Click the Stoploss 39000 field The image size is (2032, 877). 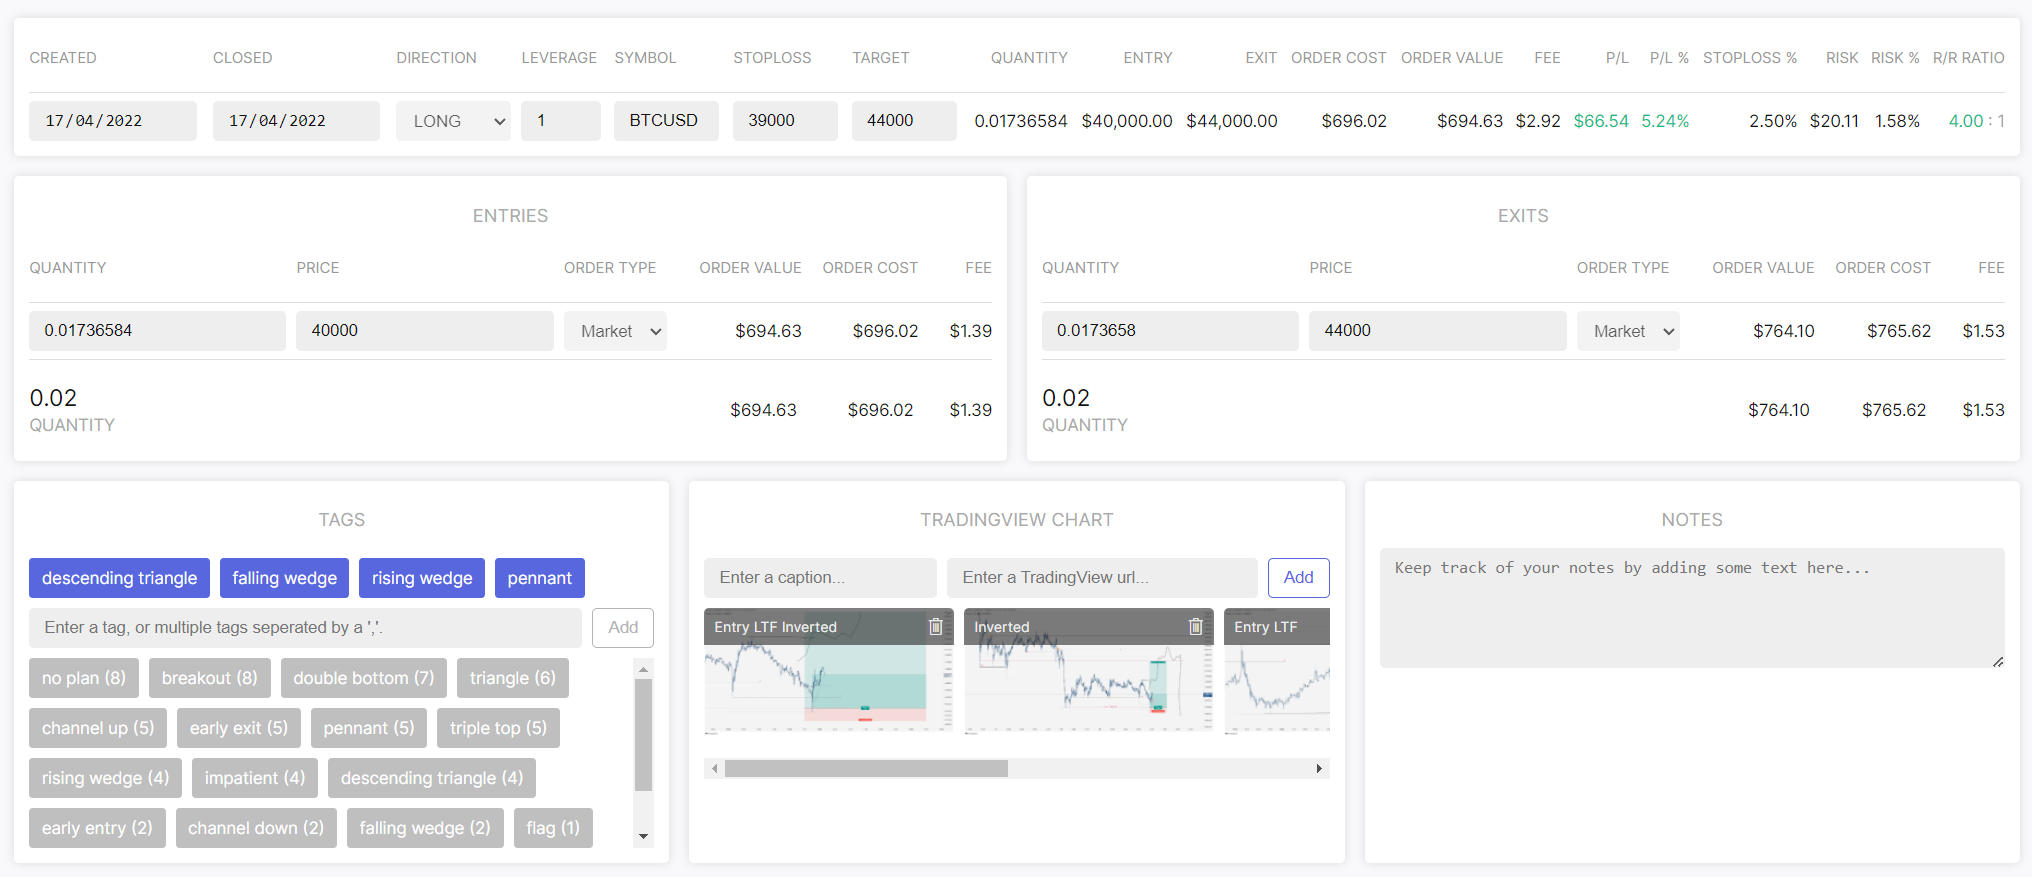[786, 121]
